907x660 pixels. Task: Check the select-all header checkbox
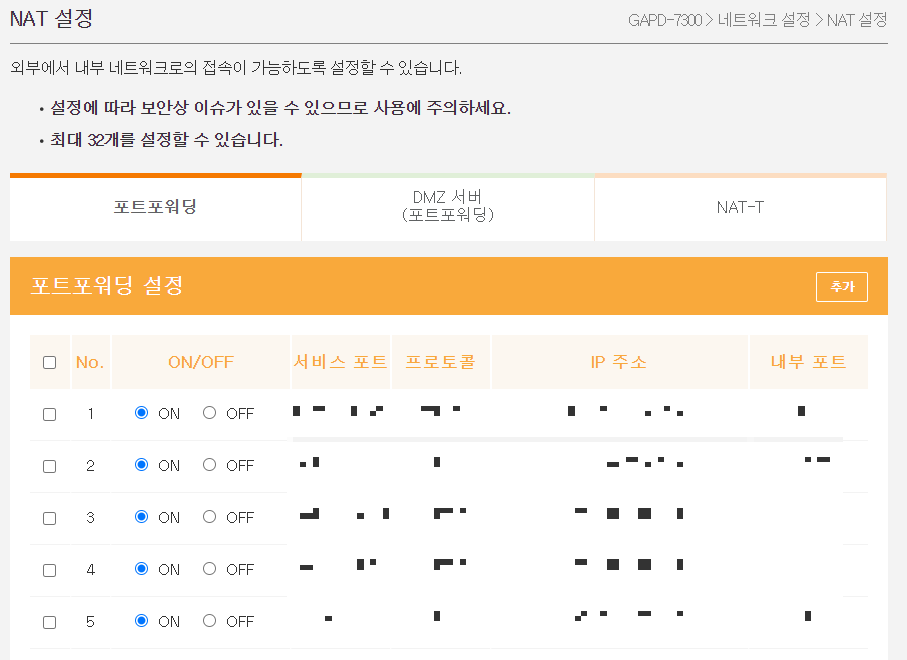point(50,363)
